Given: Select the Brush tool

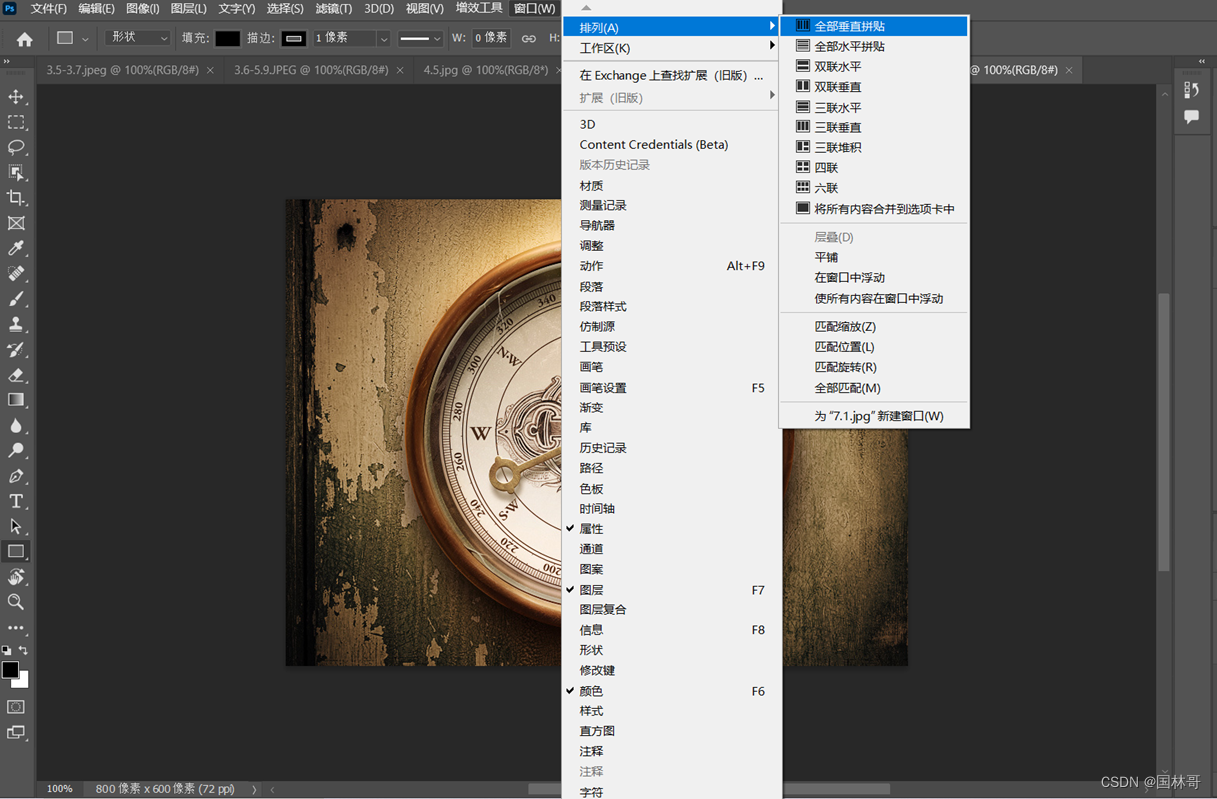Looking at the screenshot, I should pyautogui.click(x=16, y=299).
